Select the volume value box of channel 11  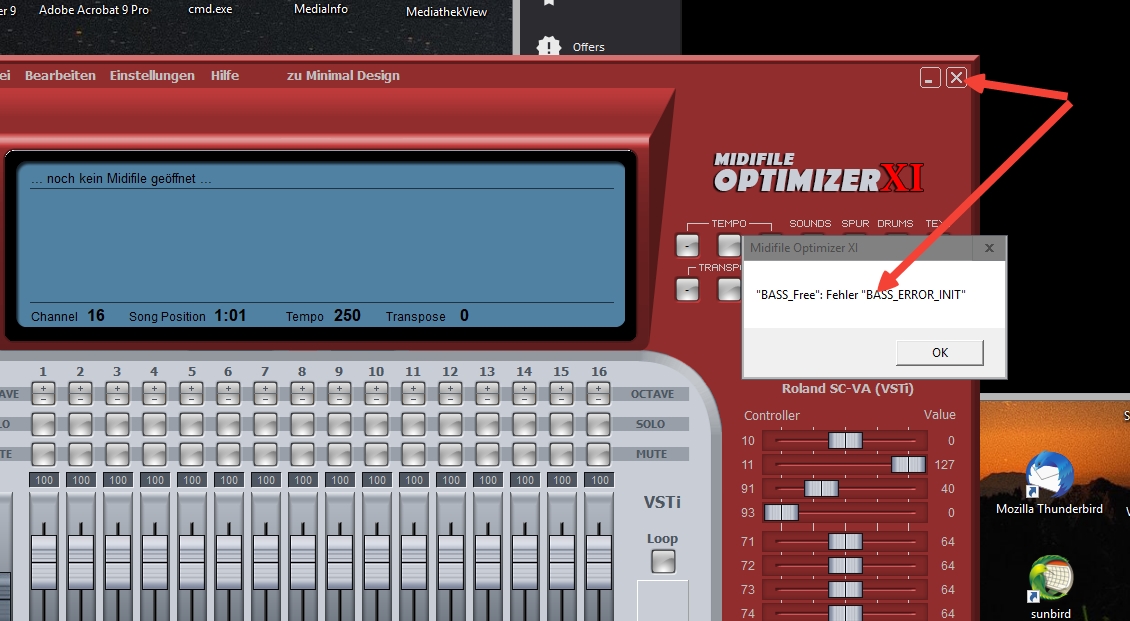[414, 480]
